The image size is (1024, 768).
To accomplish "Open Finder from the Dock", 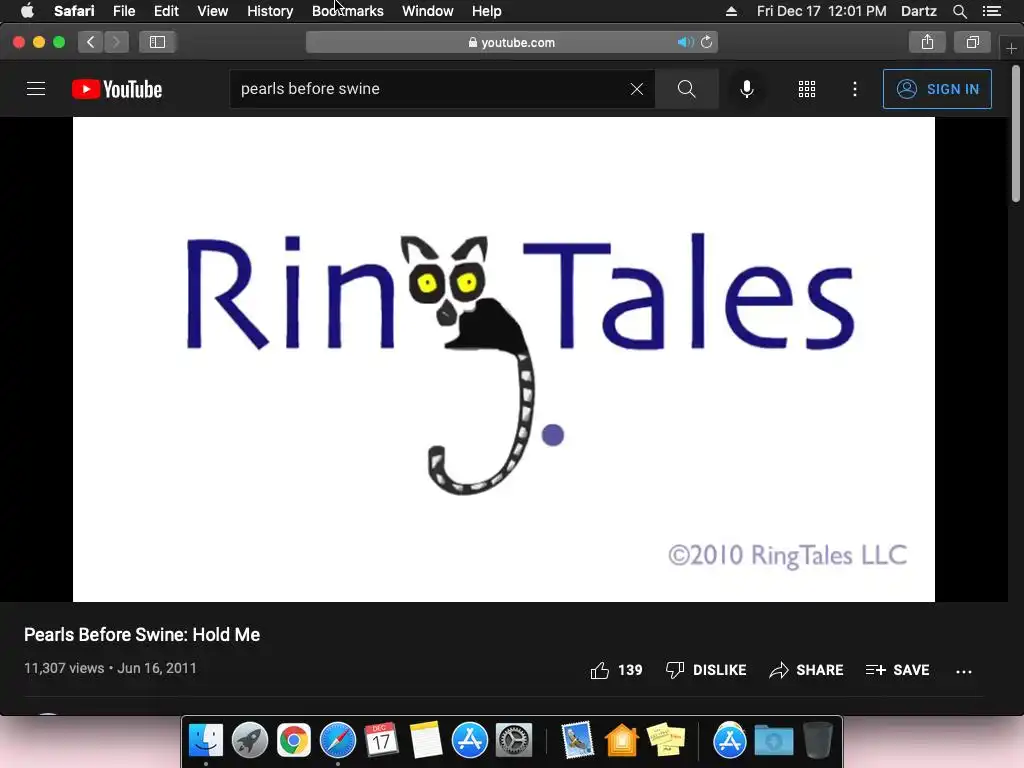I will pyautogui.click(x=206, y=741).
